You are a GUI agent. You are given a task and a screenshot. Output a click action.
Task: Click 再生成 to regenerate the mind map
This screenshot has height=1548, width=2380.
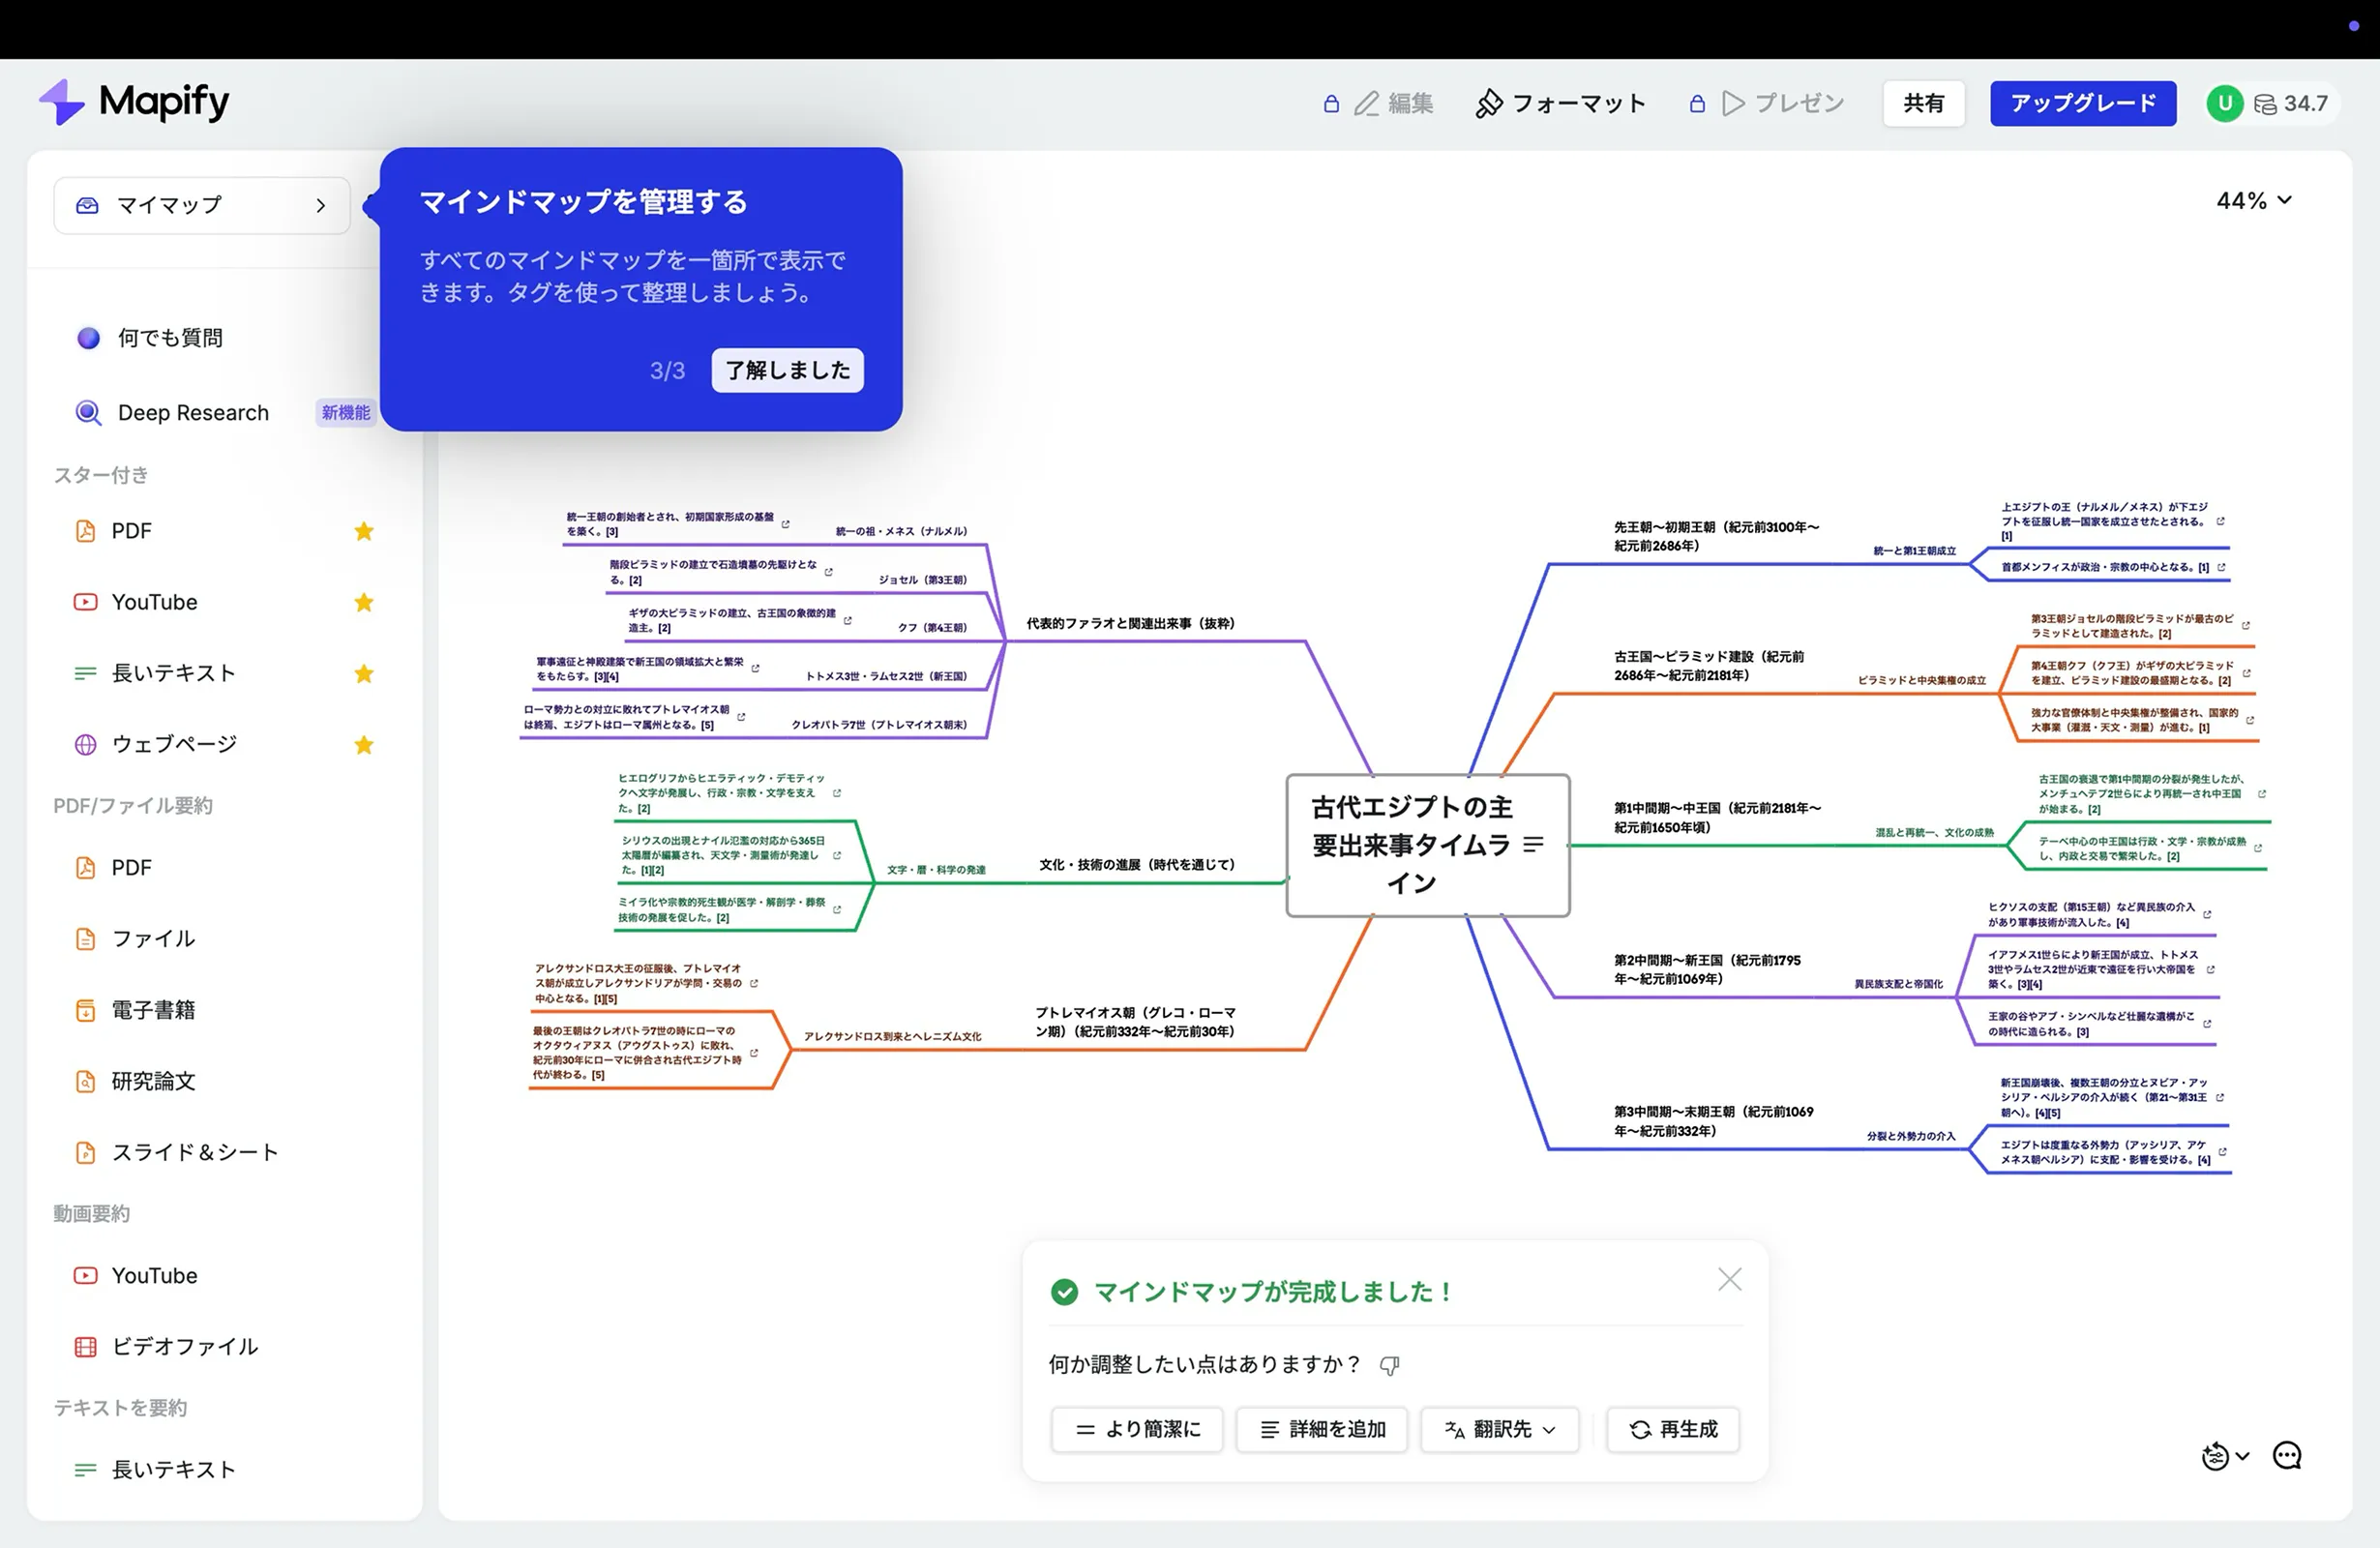(1672, 1429)
